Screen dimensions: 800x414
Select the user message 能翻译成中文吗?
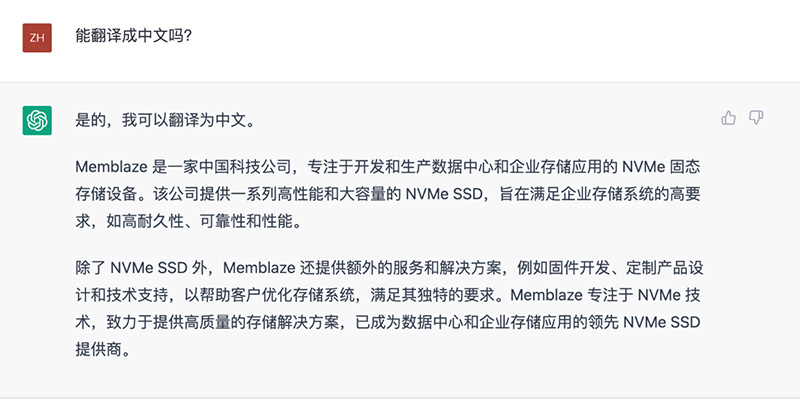pyautogui.click(x=134, y=36)
